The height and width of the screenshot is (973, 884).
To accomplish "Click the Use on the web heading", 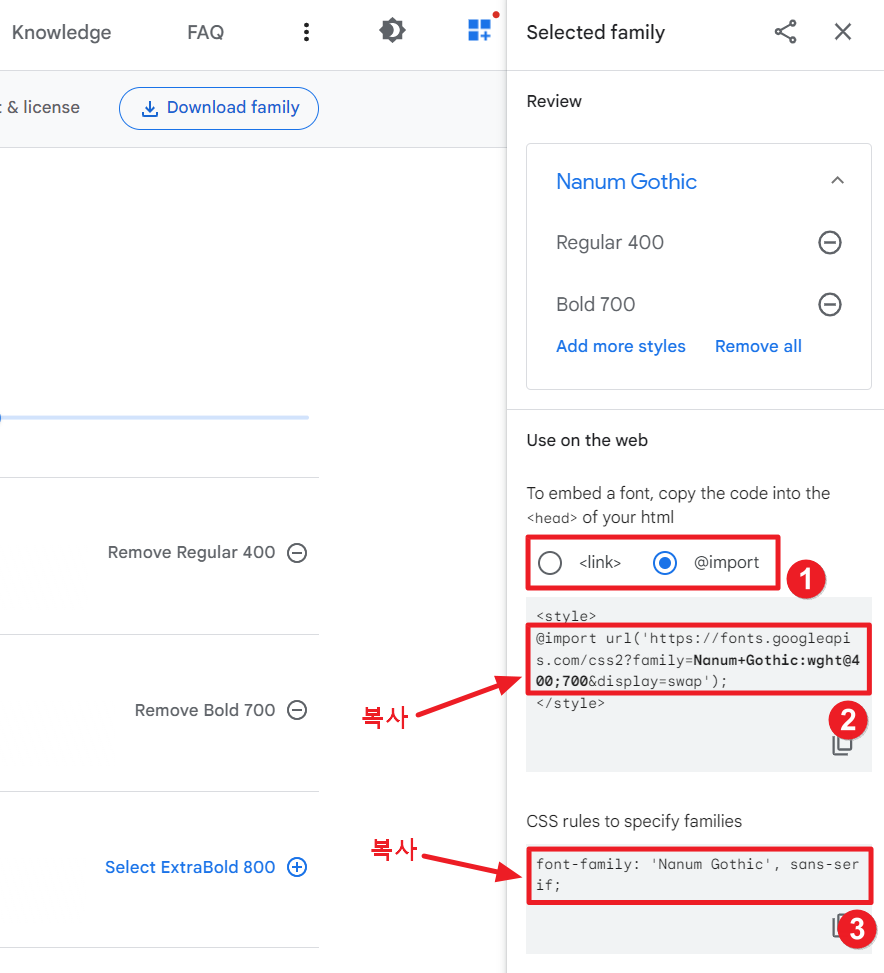I will [587, 440].
